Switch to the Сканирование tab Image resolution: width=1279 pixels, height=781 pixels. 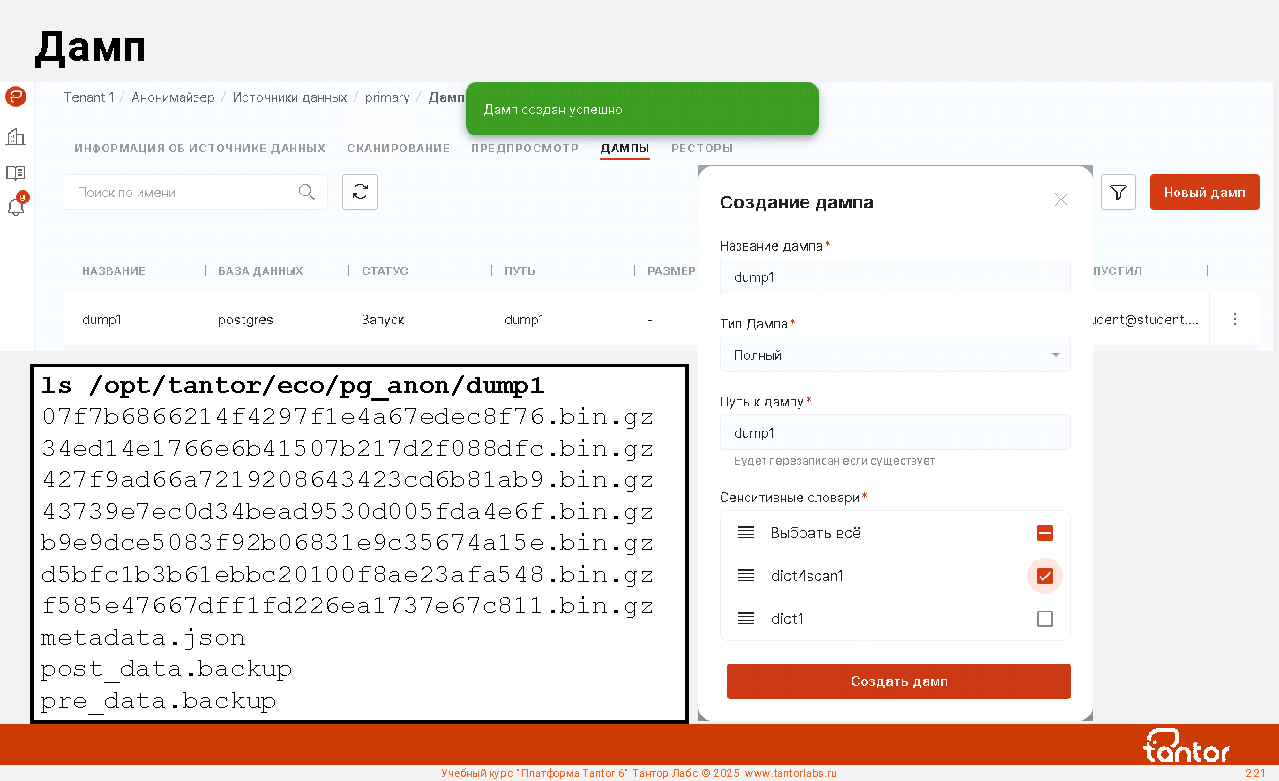pos(398,148)
